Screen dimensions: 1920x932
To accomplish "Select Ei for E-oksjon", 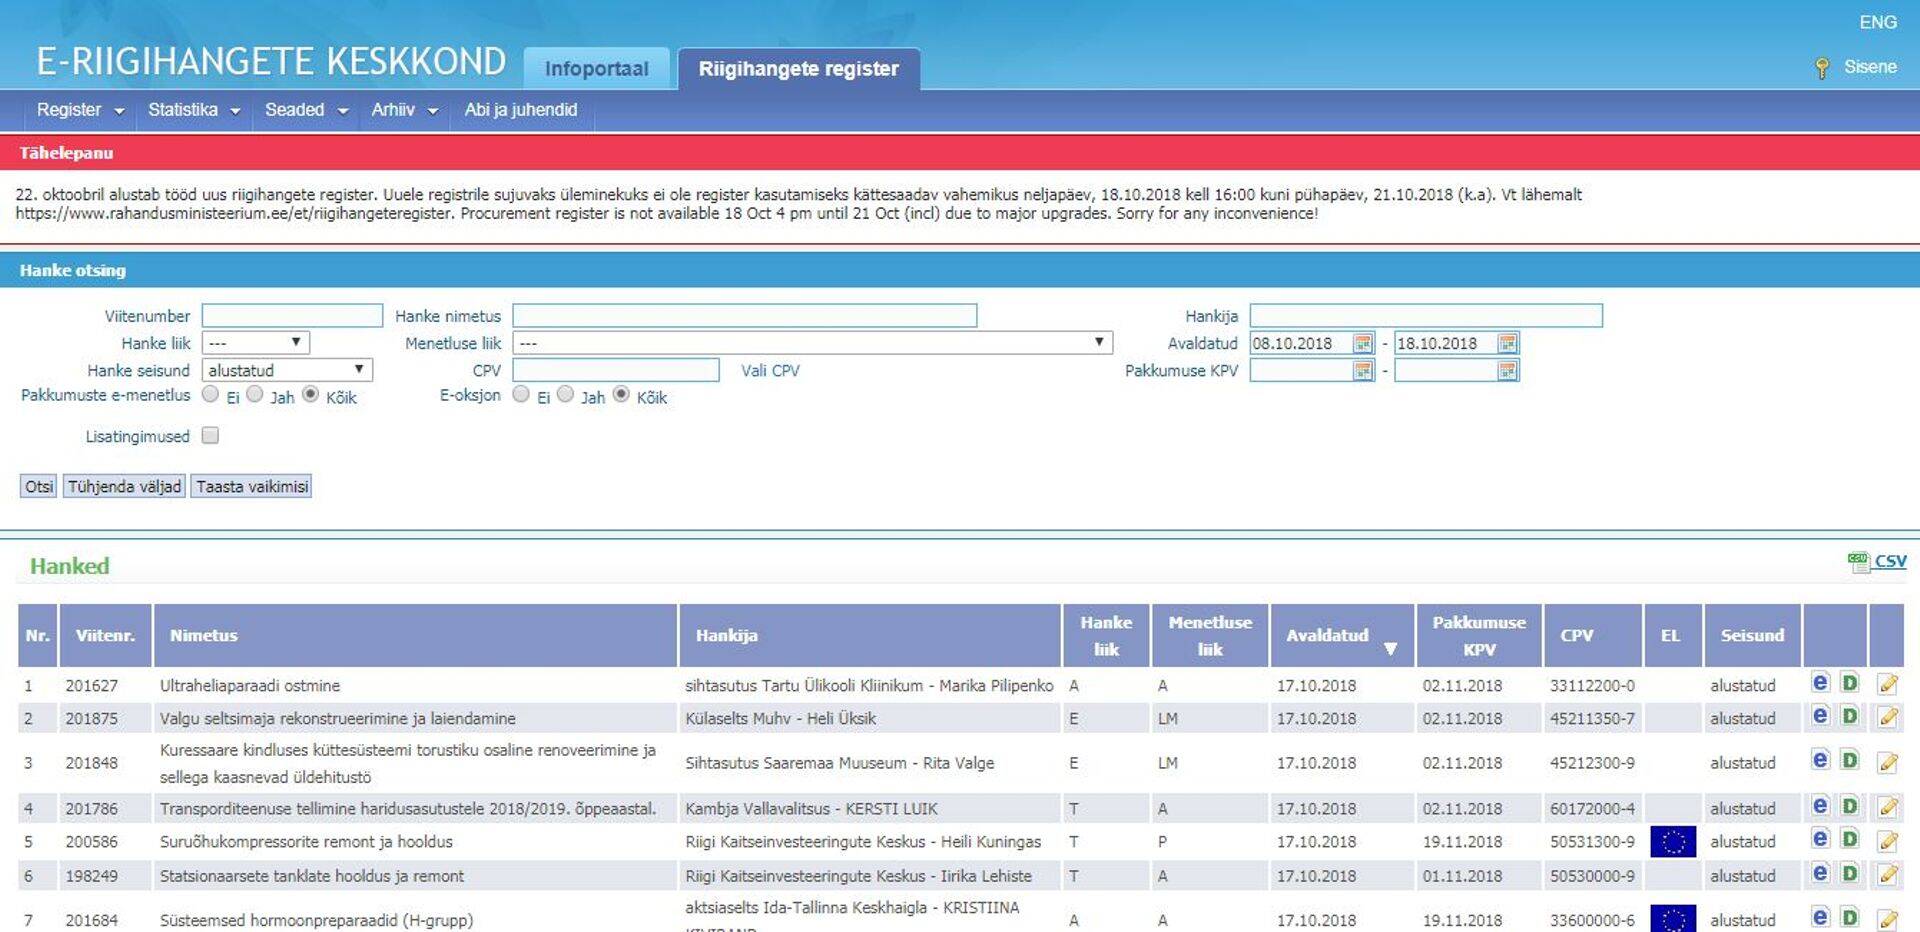I will point(520,395).
